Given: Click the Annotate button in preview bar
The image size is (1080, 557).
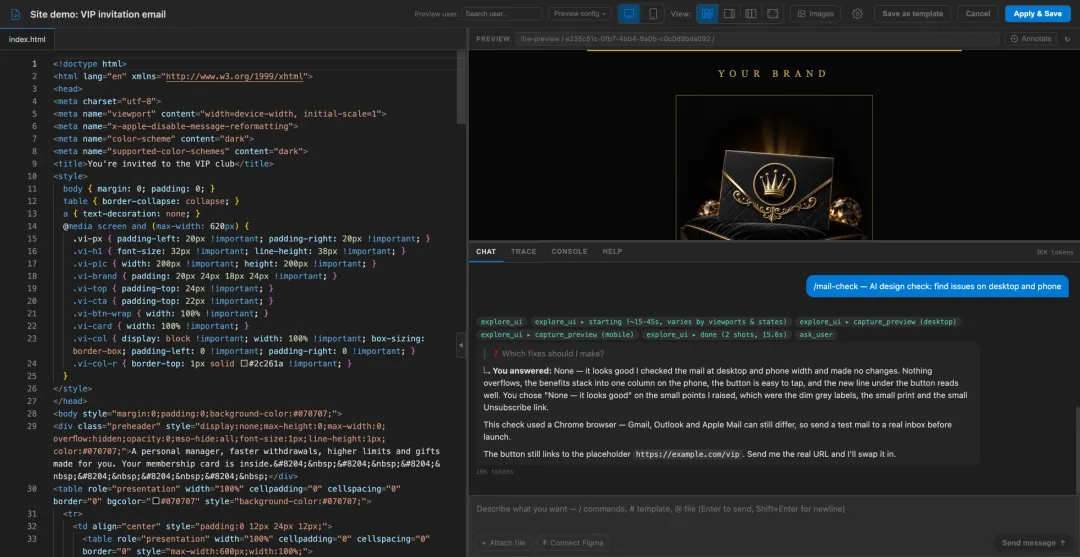Looking at the screenshot, I should 1030,39.
